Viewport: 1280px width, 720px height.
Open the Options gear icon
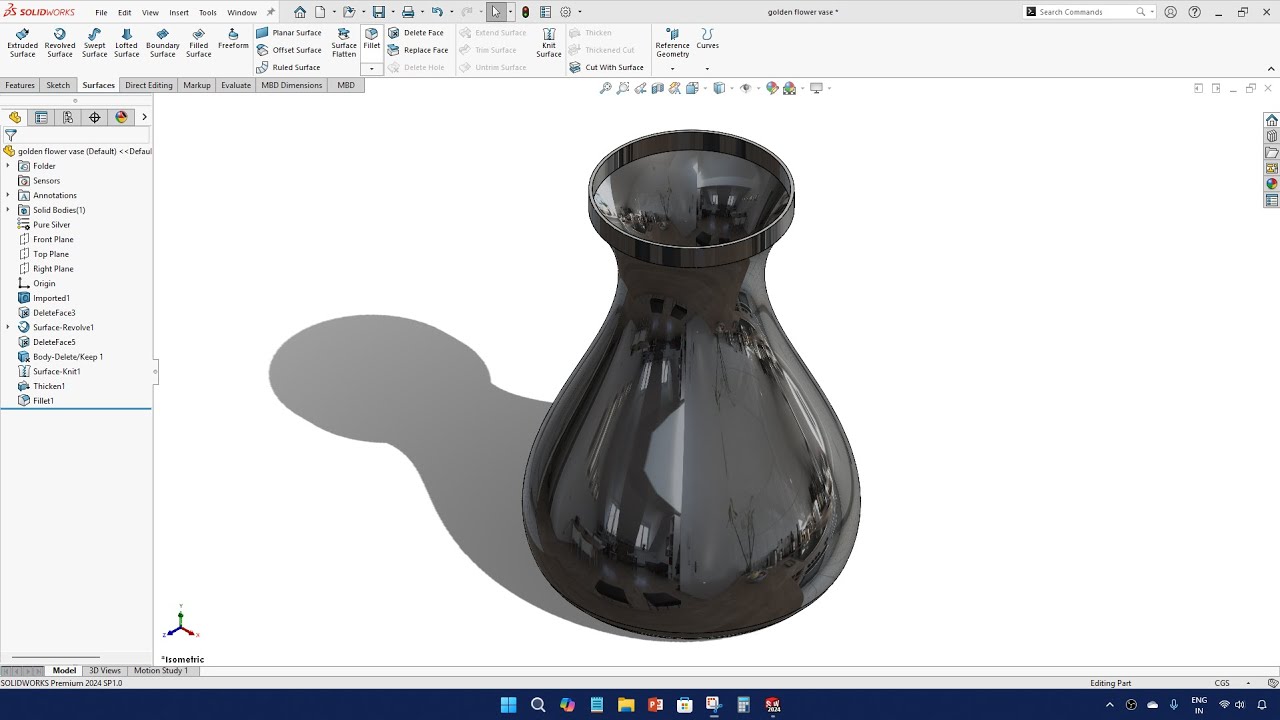coord(566,12)
